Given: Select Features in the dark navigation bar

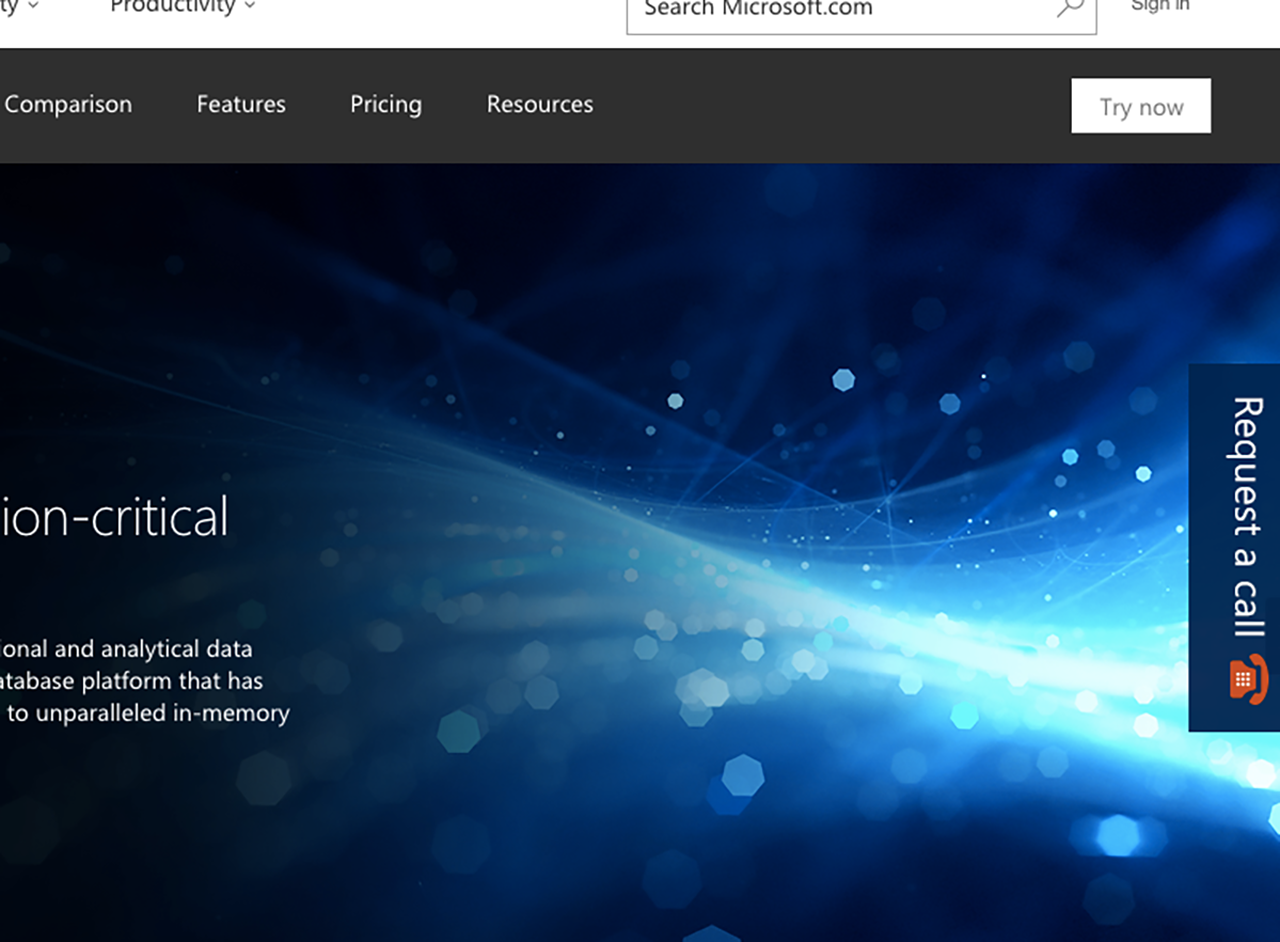Looking at the screenshot, I should pyautogui.click(x=240, y=104).
